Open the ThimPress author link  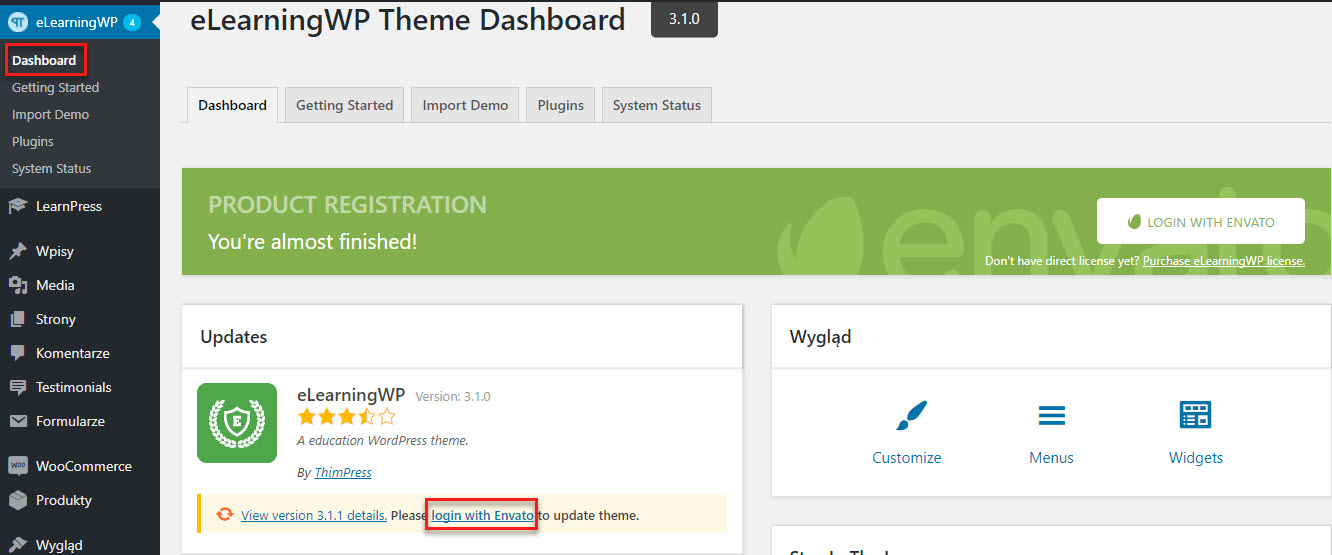pyautogui.click(x=343, y=472)
